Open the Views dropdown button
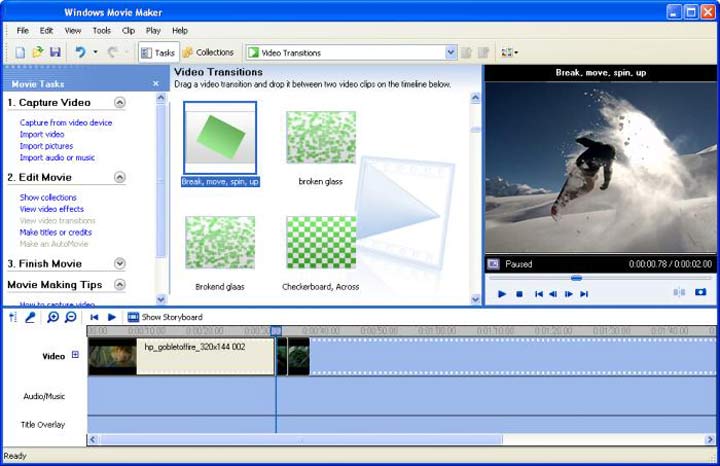Image resolution: width=720 pixels, height=466 pixels. click(x=509, y=53)
